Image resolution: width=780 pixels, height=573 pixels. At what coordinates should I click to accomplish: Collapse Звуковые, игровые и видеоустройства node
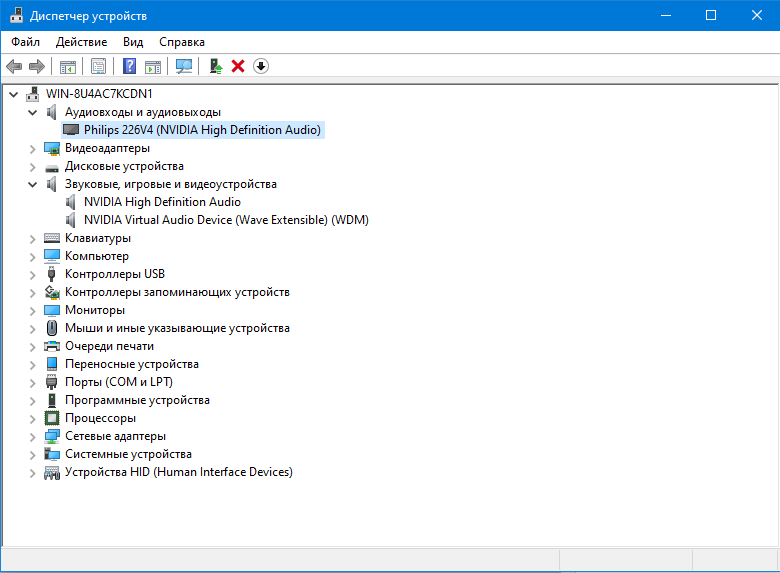[32, 185]
